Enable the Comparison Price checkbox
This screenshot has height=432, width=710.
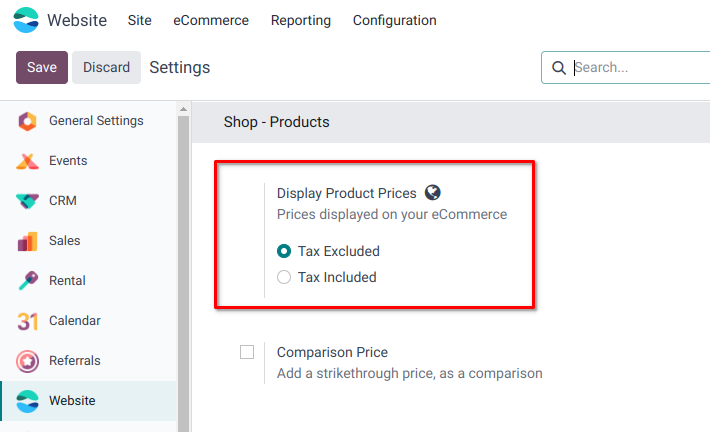247,352
